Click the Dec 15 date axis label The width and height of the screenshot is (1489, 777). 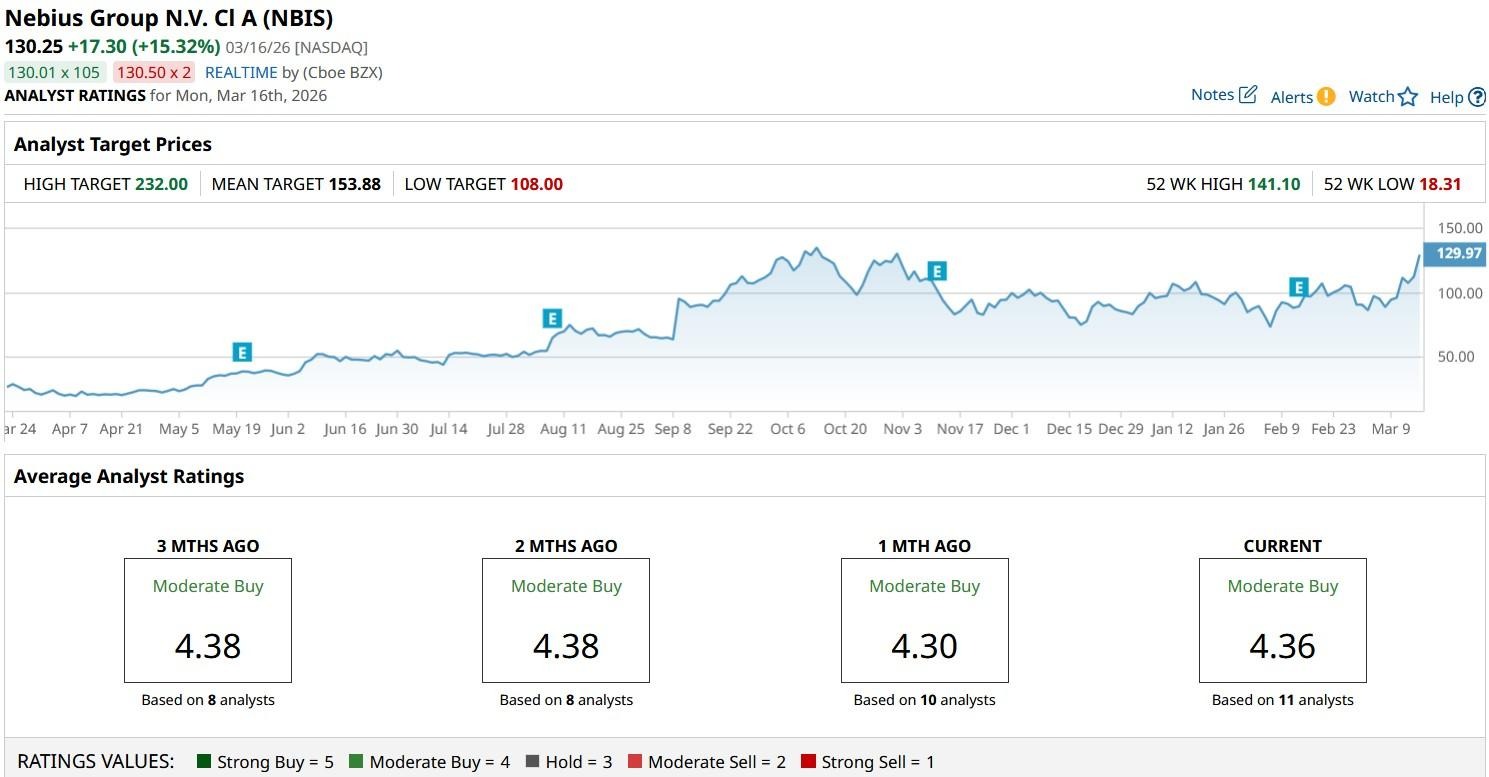[x=1069, y=429]
